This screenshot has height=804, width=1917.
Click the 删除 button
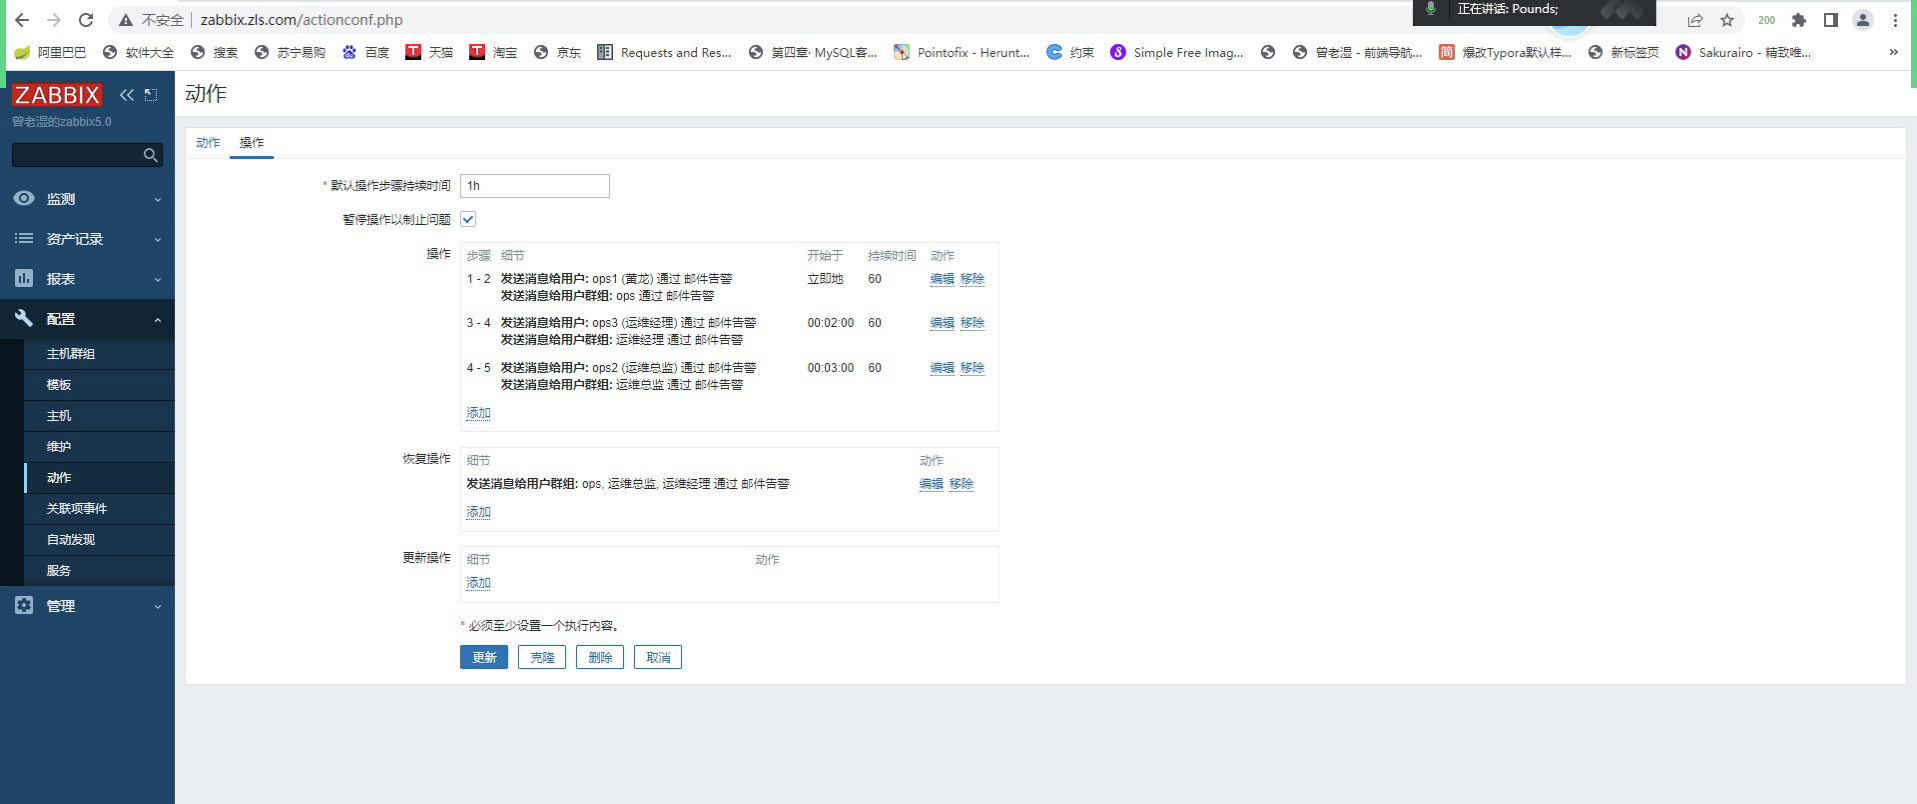(x=600, y=657)
